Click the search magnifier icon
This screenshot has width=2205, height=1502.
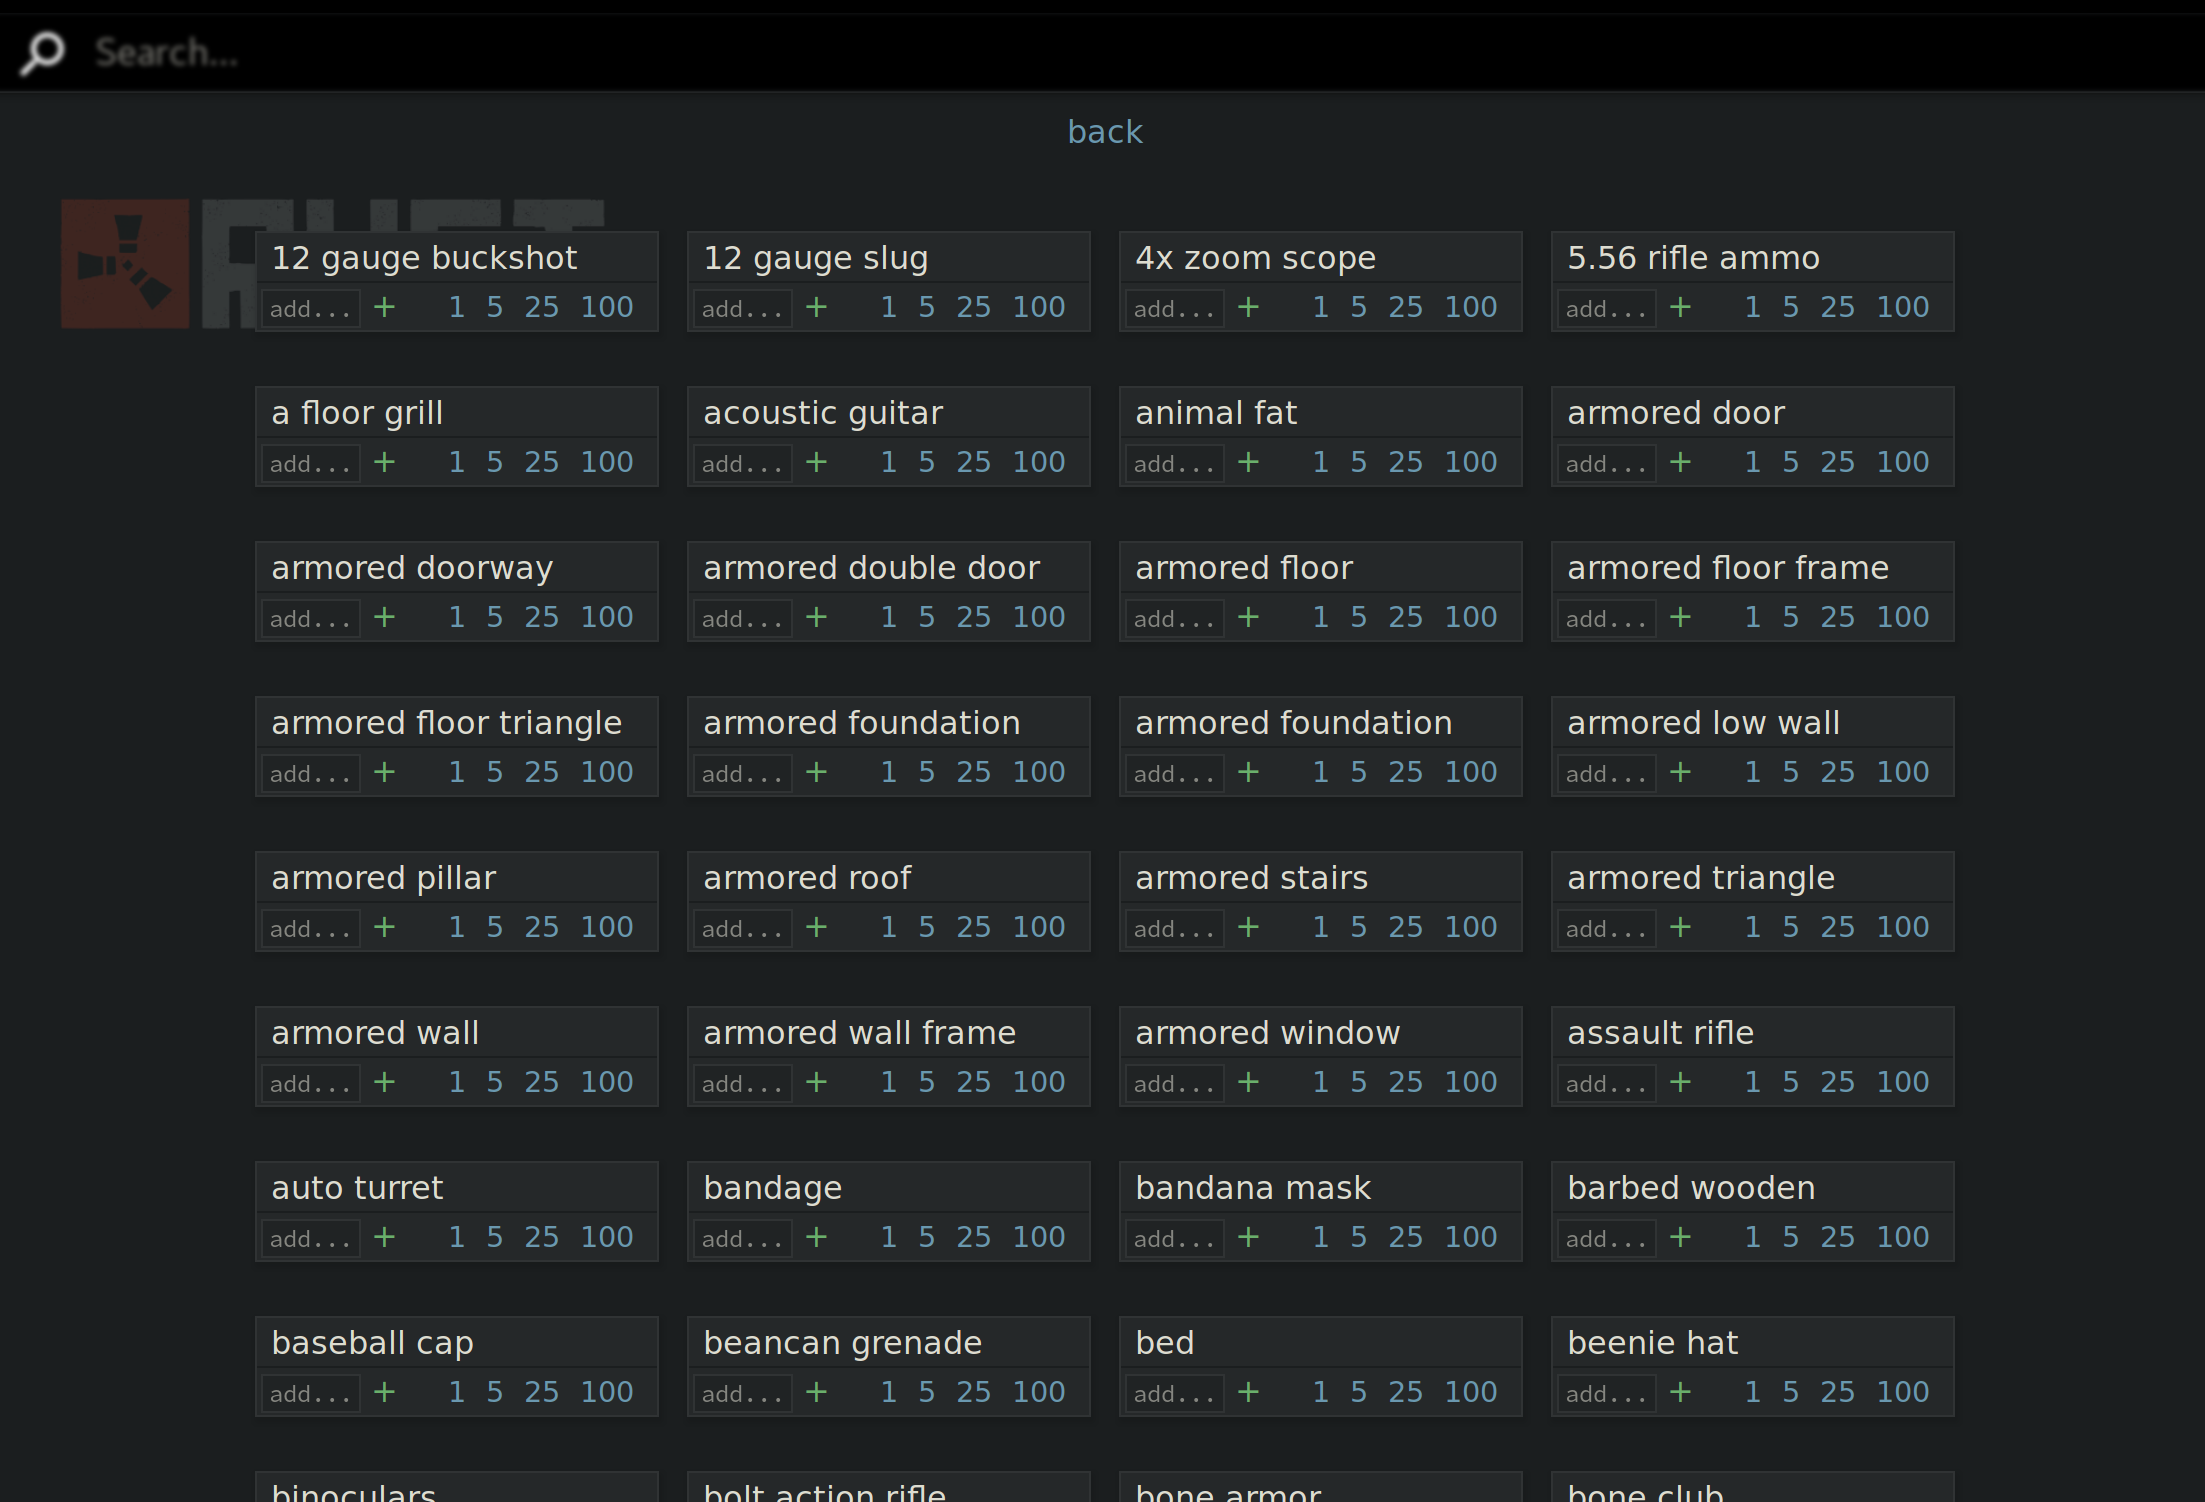[x=43, y=52]
